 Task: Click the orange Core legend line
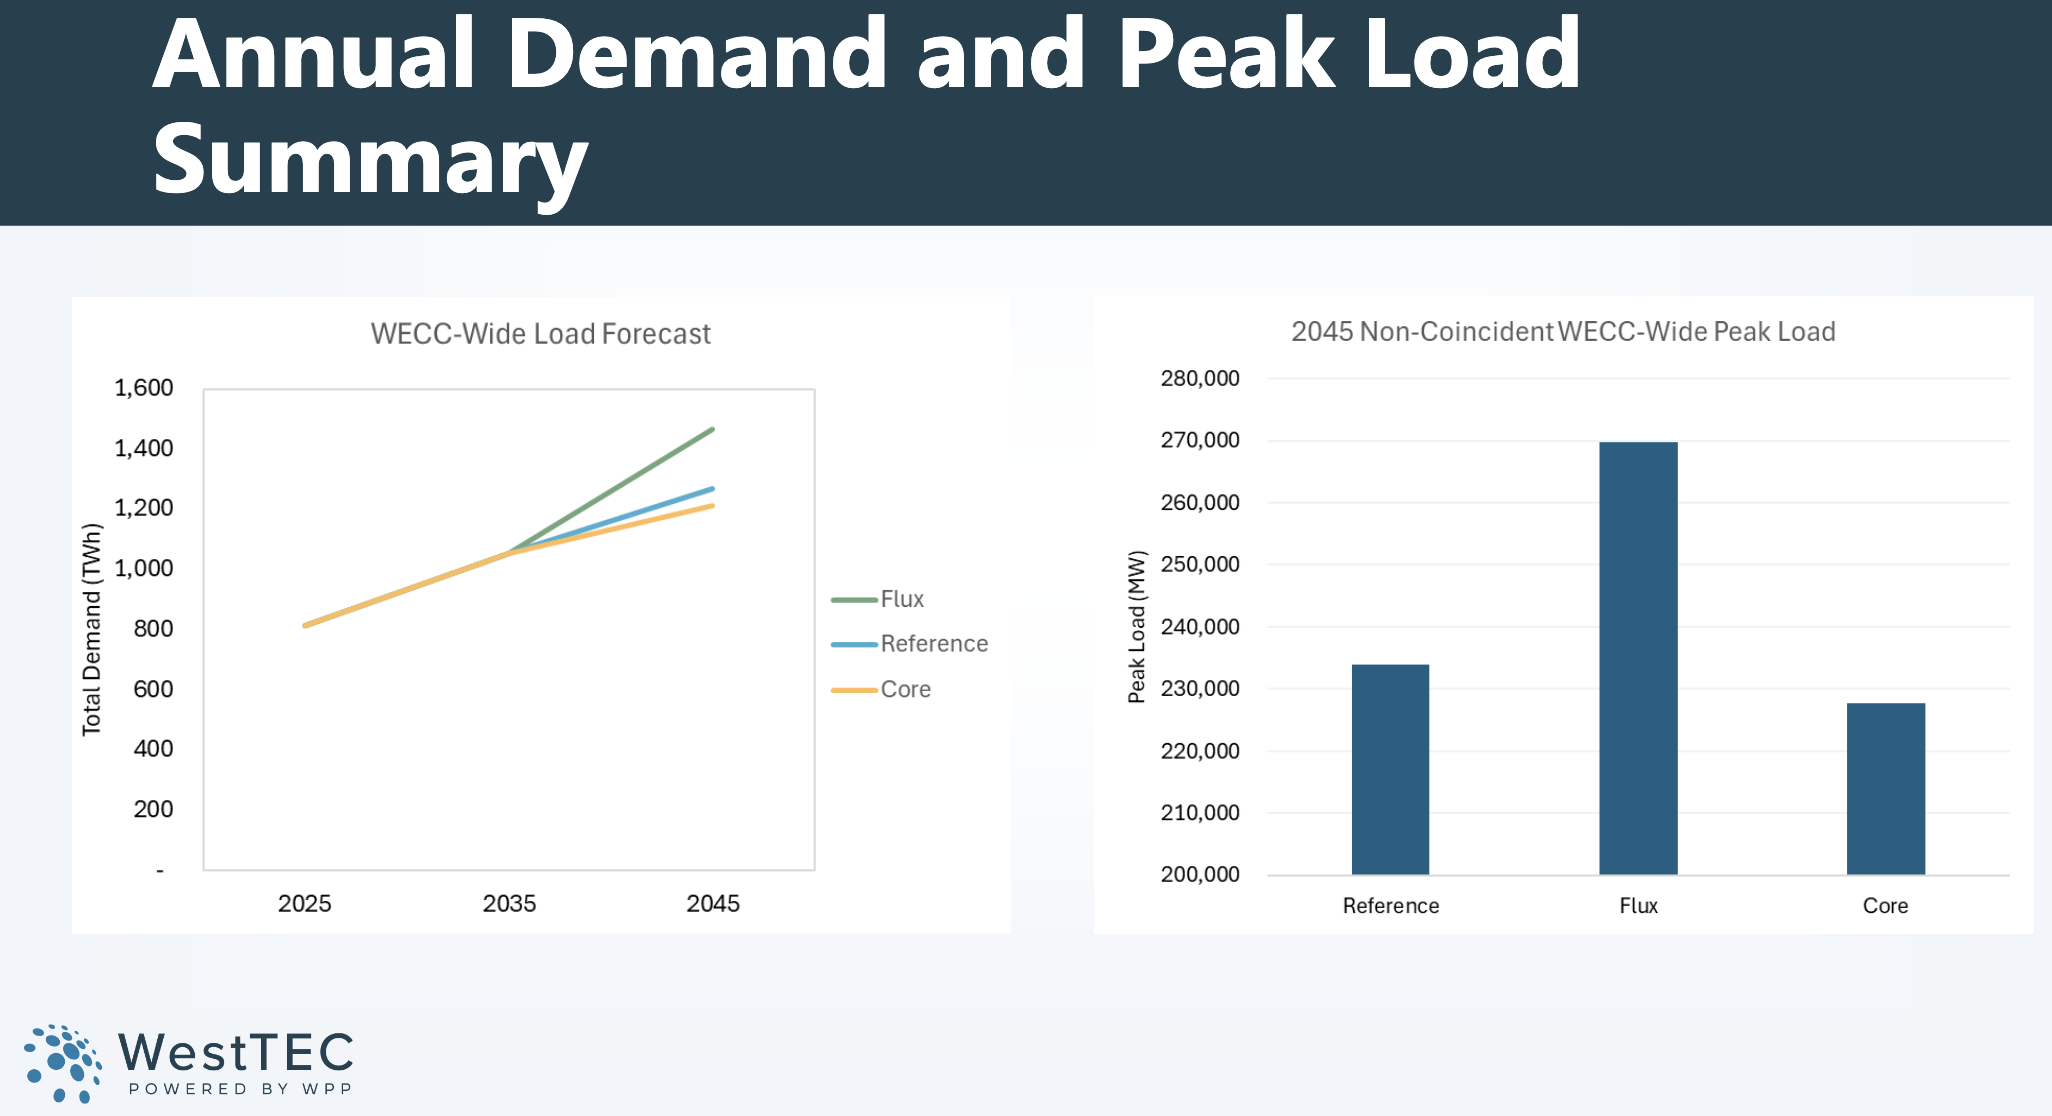click(854, 690)
